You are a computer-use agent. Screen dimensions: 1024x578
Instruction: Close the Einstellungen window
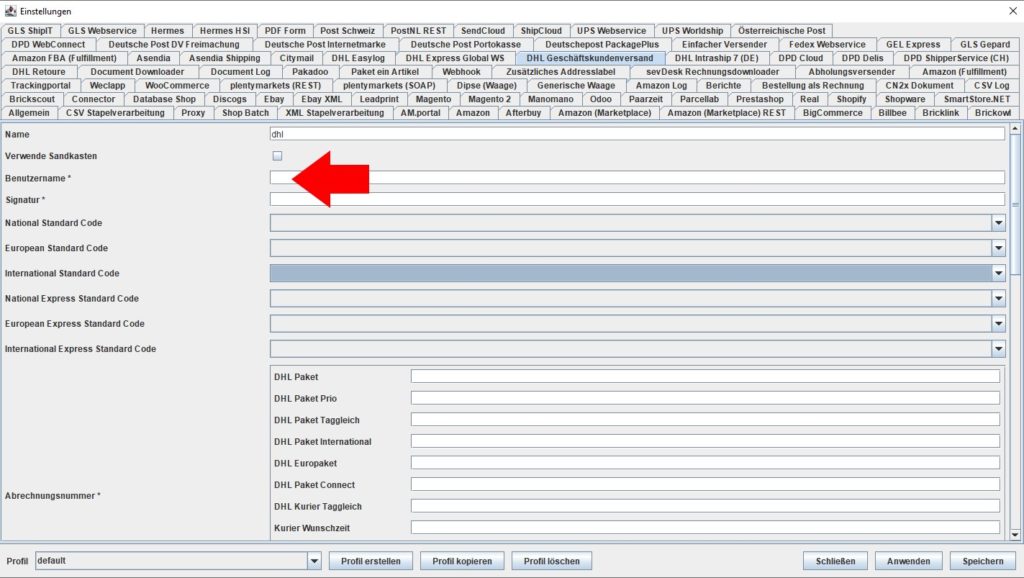click(1012, 11)
